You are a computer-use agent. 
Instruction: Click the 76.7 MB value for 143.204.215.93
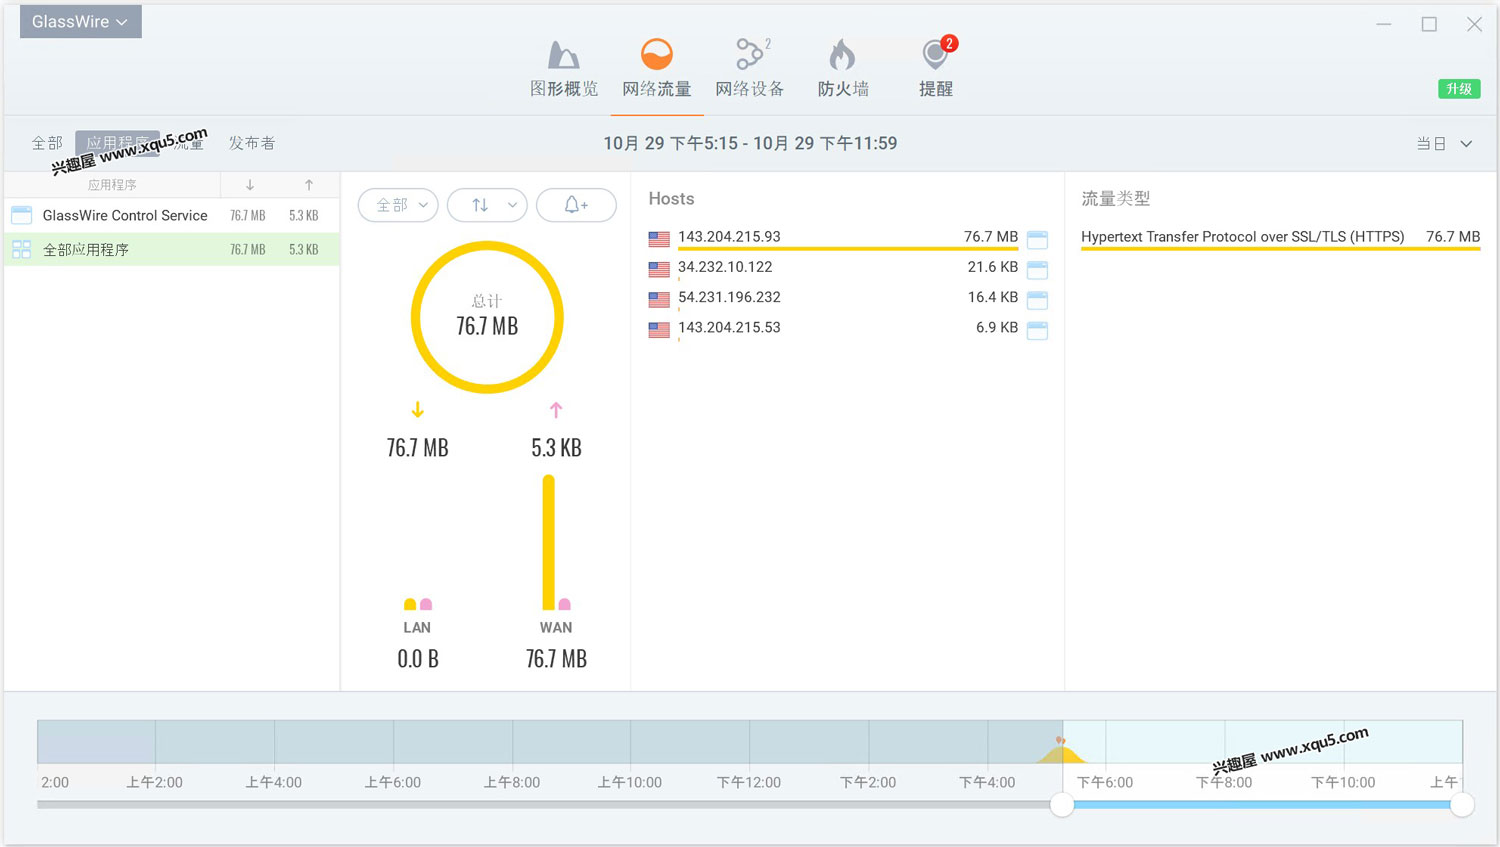991,237
